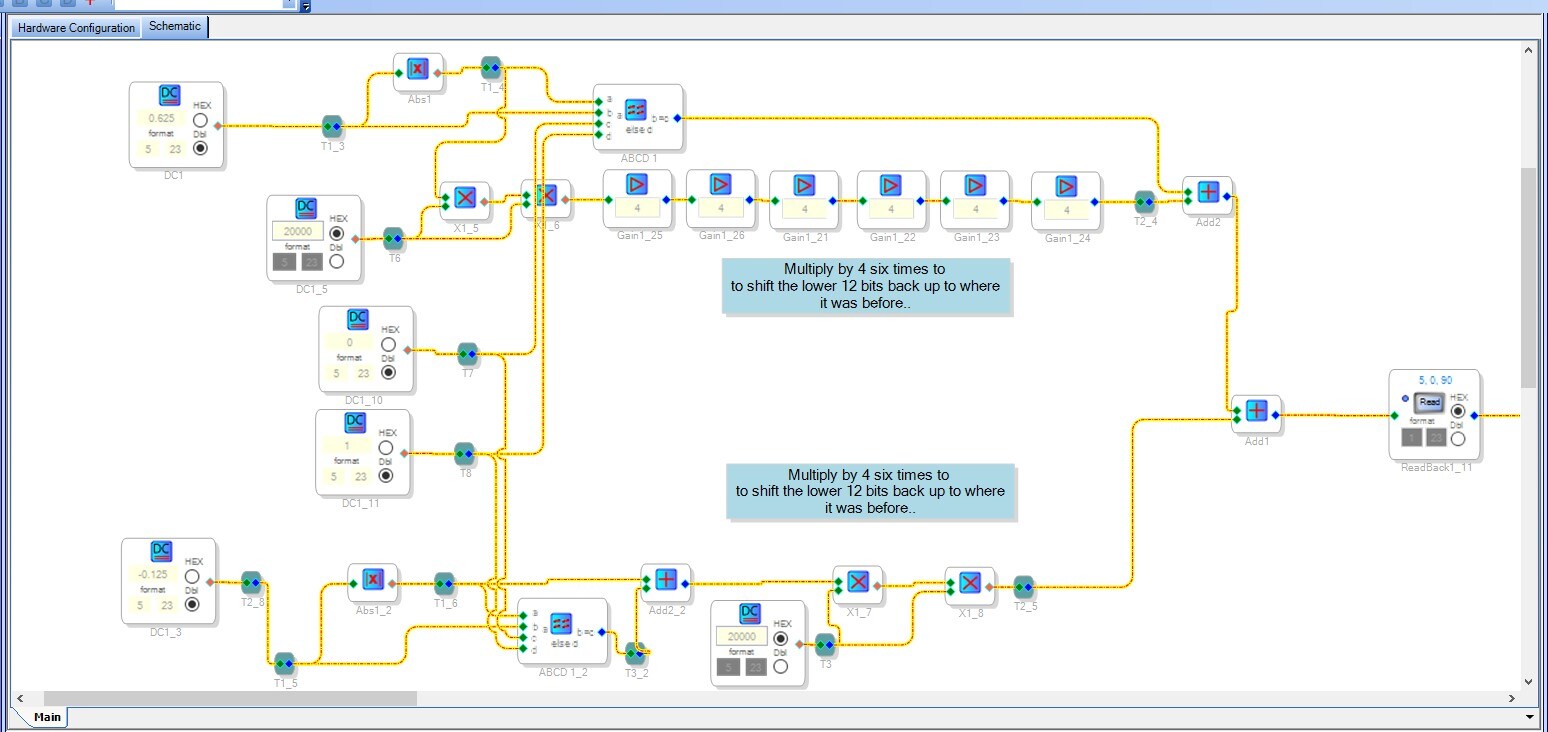
Task: Choose Dbl option on ReadBack1_11 block
Action: (1458, 438)
